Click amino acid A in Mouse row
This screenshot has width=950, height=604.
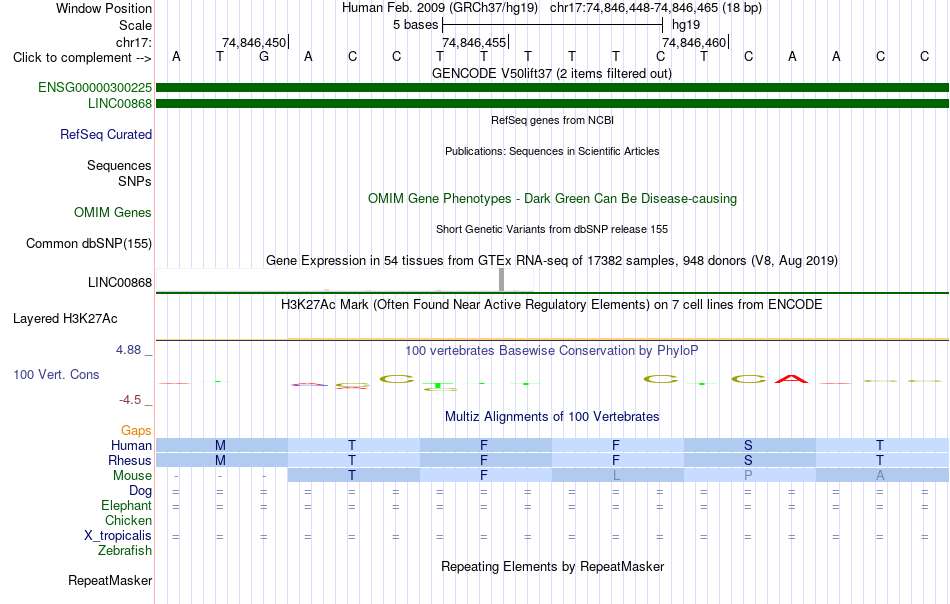(x=880, y=476)
